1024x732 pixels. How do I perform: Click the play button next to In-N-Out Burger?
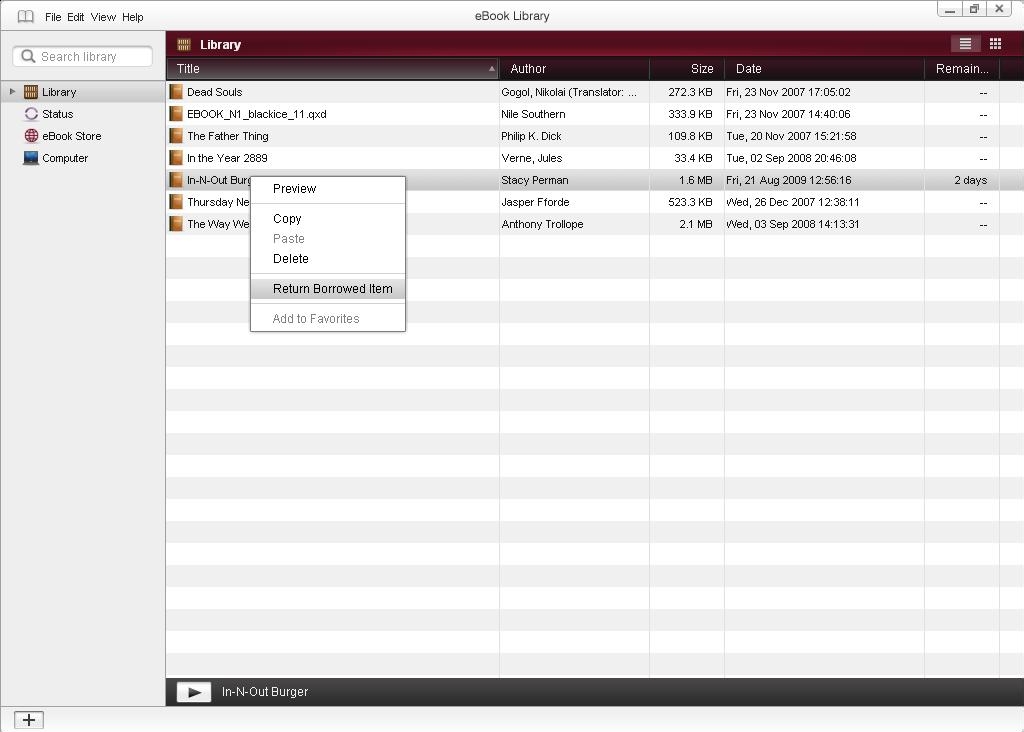(194, 692)
